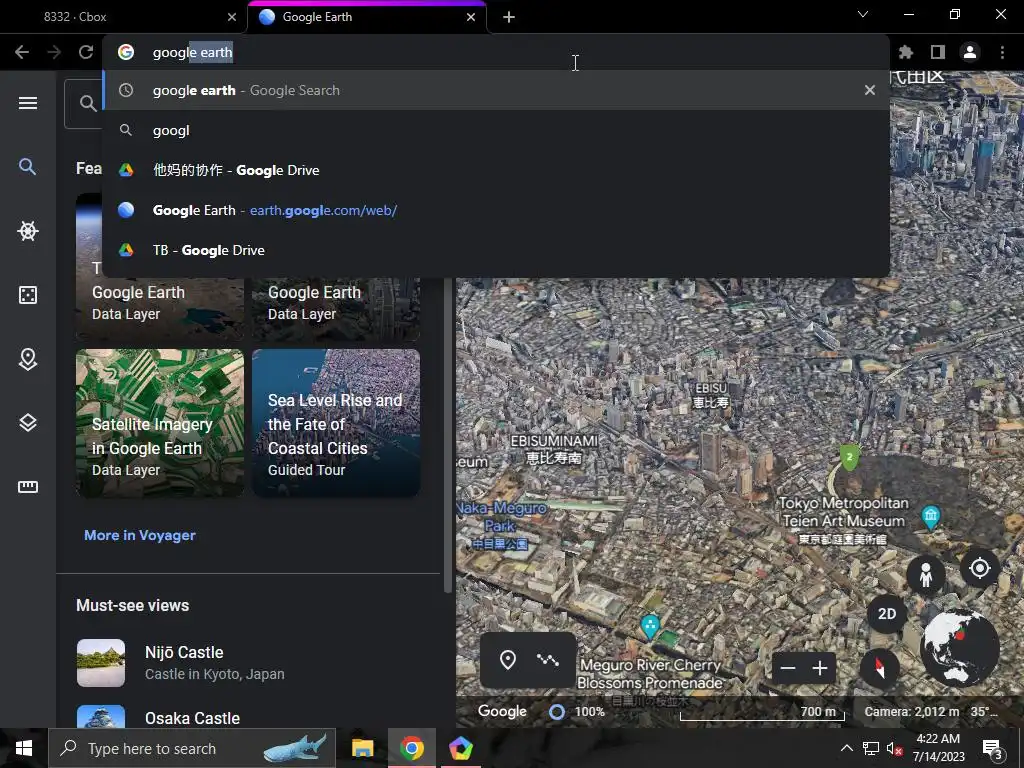Viewport: 1024px width, 768px height.
Task: Choose 'google earth - Google Search' suggestion
Action: tap(496, 90)
